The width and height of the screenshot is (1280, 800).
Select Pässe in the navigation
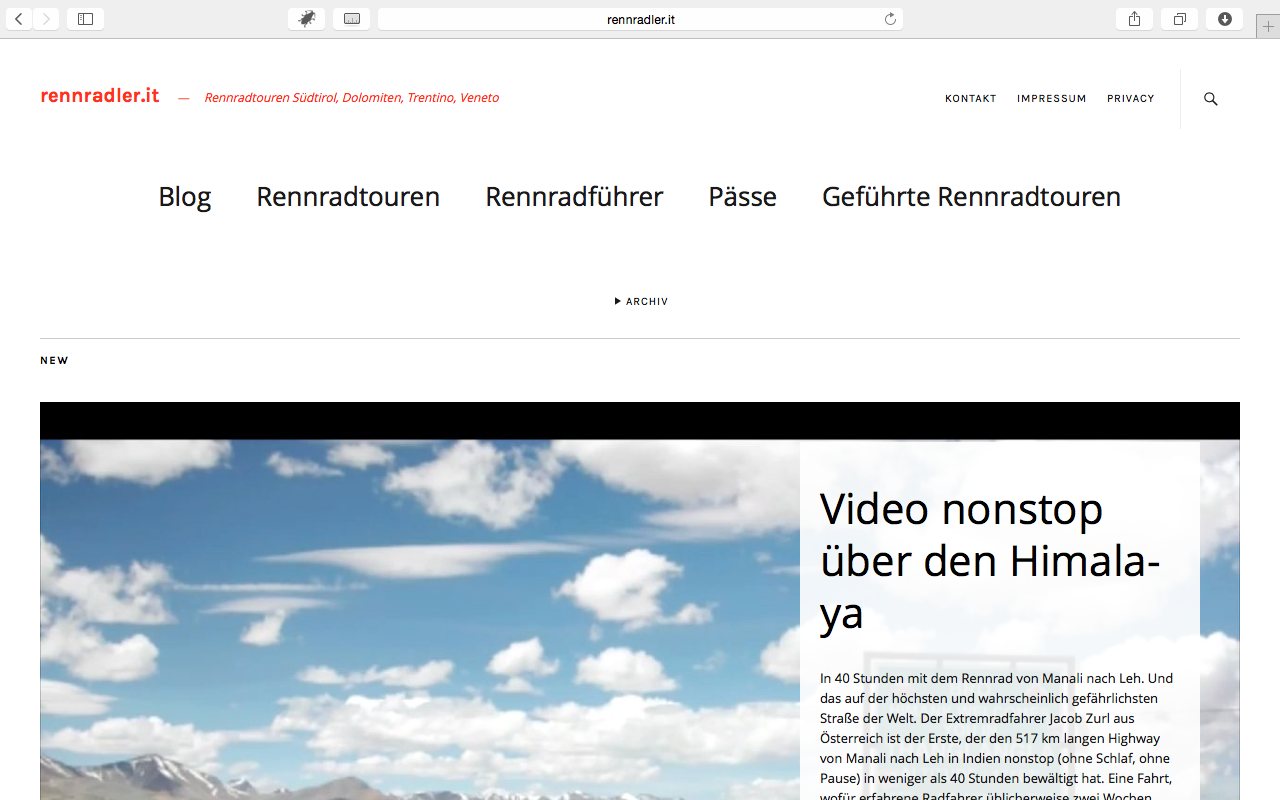tap(742, 197)
